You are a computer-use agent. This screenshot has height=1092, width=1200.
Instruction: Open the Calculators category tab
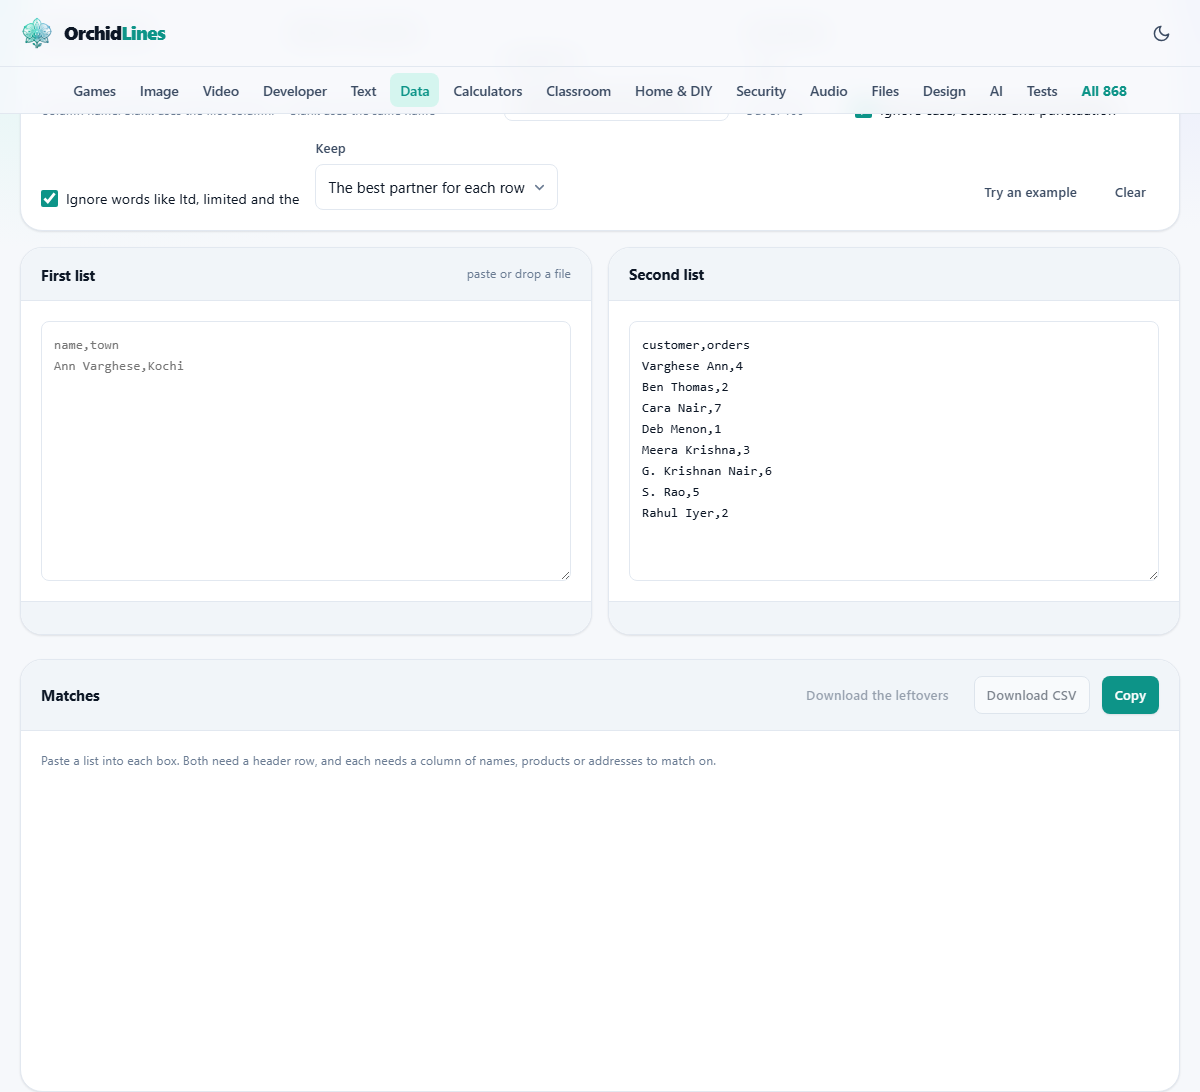(x=488, y=91)
